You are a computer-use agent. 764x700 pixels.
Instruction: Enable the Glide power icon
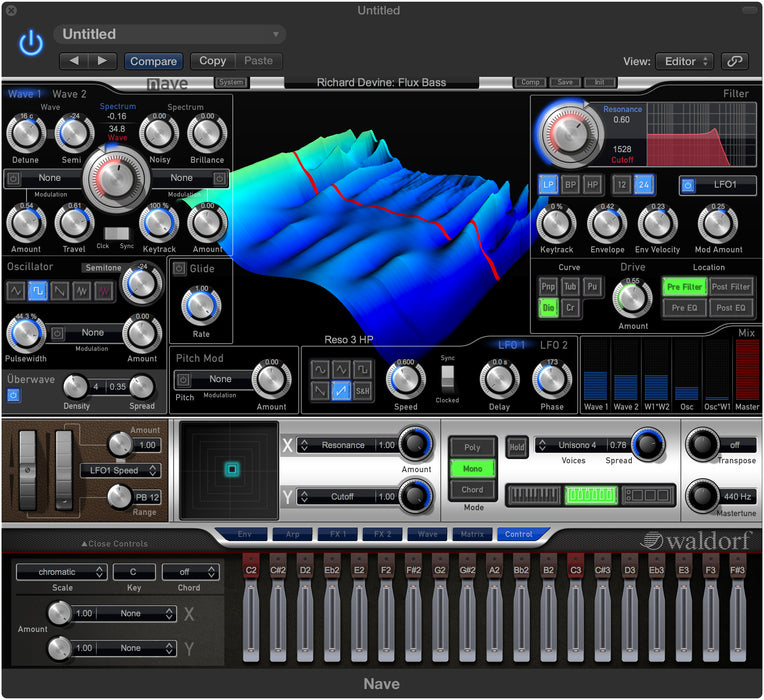point(179,268)
